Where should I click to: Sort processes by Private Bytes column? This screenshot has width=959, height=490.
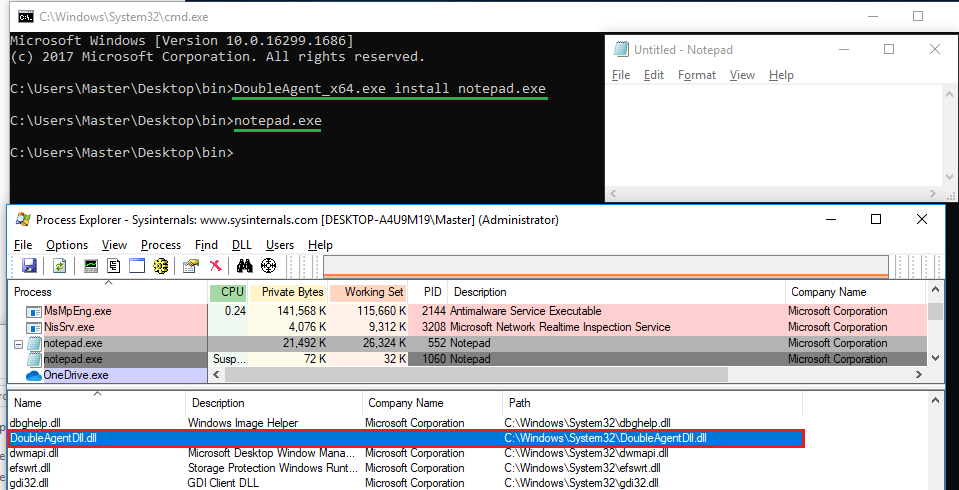click(292, 292)
